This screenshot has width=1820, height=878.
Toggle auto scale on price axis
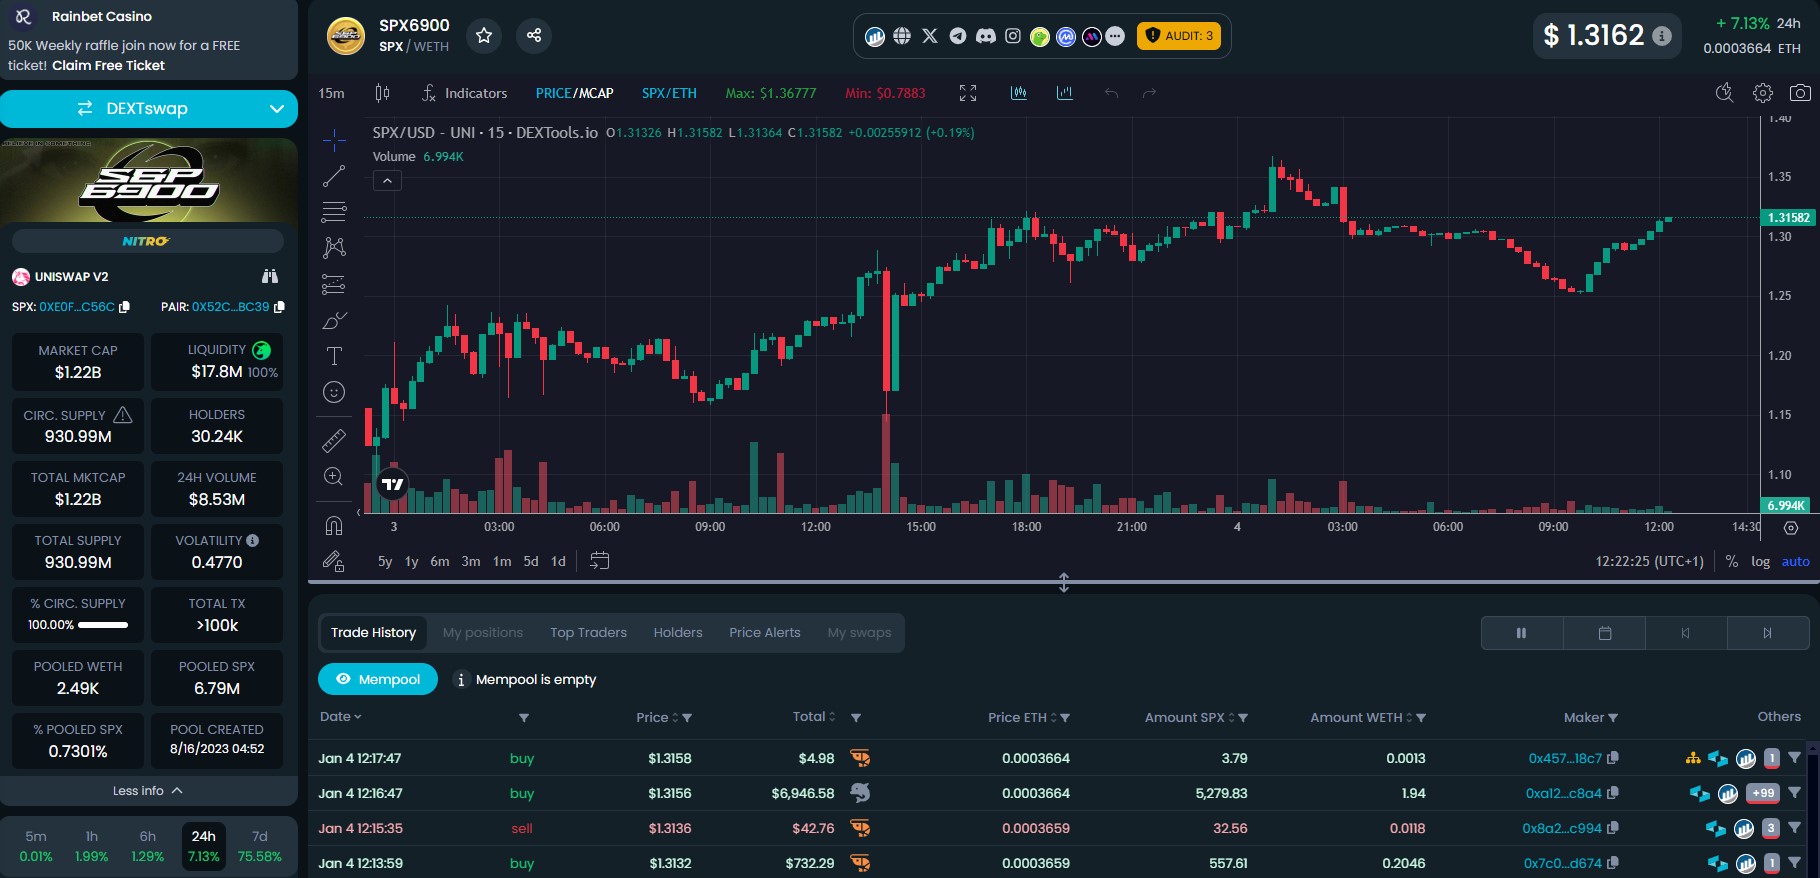[x=1795, y=561]
